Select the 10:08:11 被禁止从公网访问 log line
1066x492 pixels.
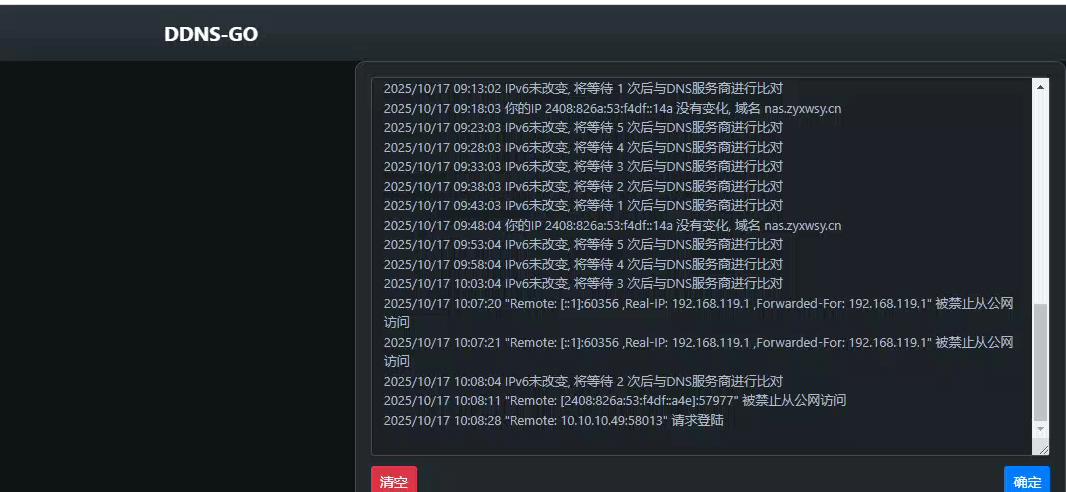pos(615,401)
